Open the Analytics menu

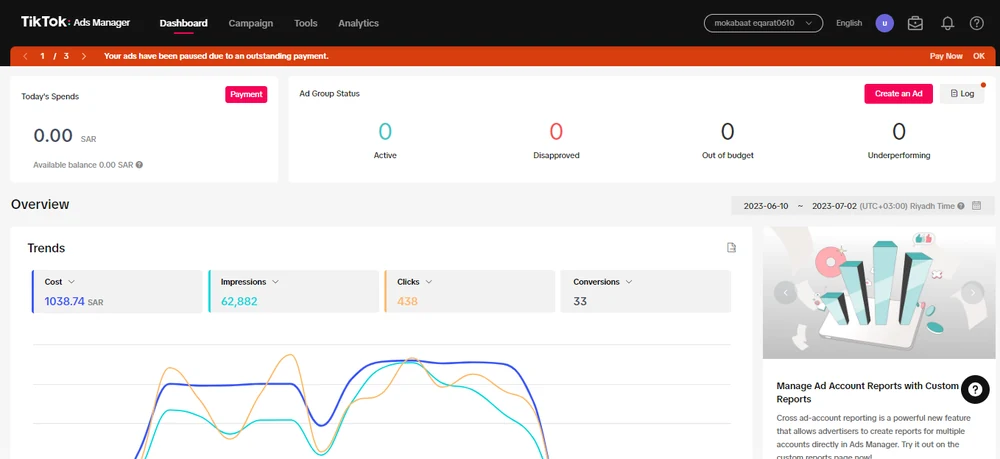pos(358,23)
